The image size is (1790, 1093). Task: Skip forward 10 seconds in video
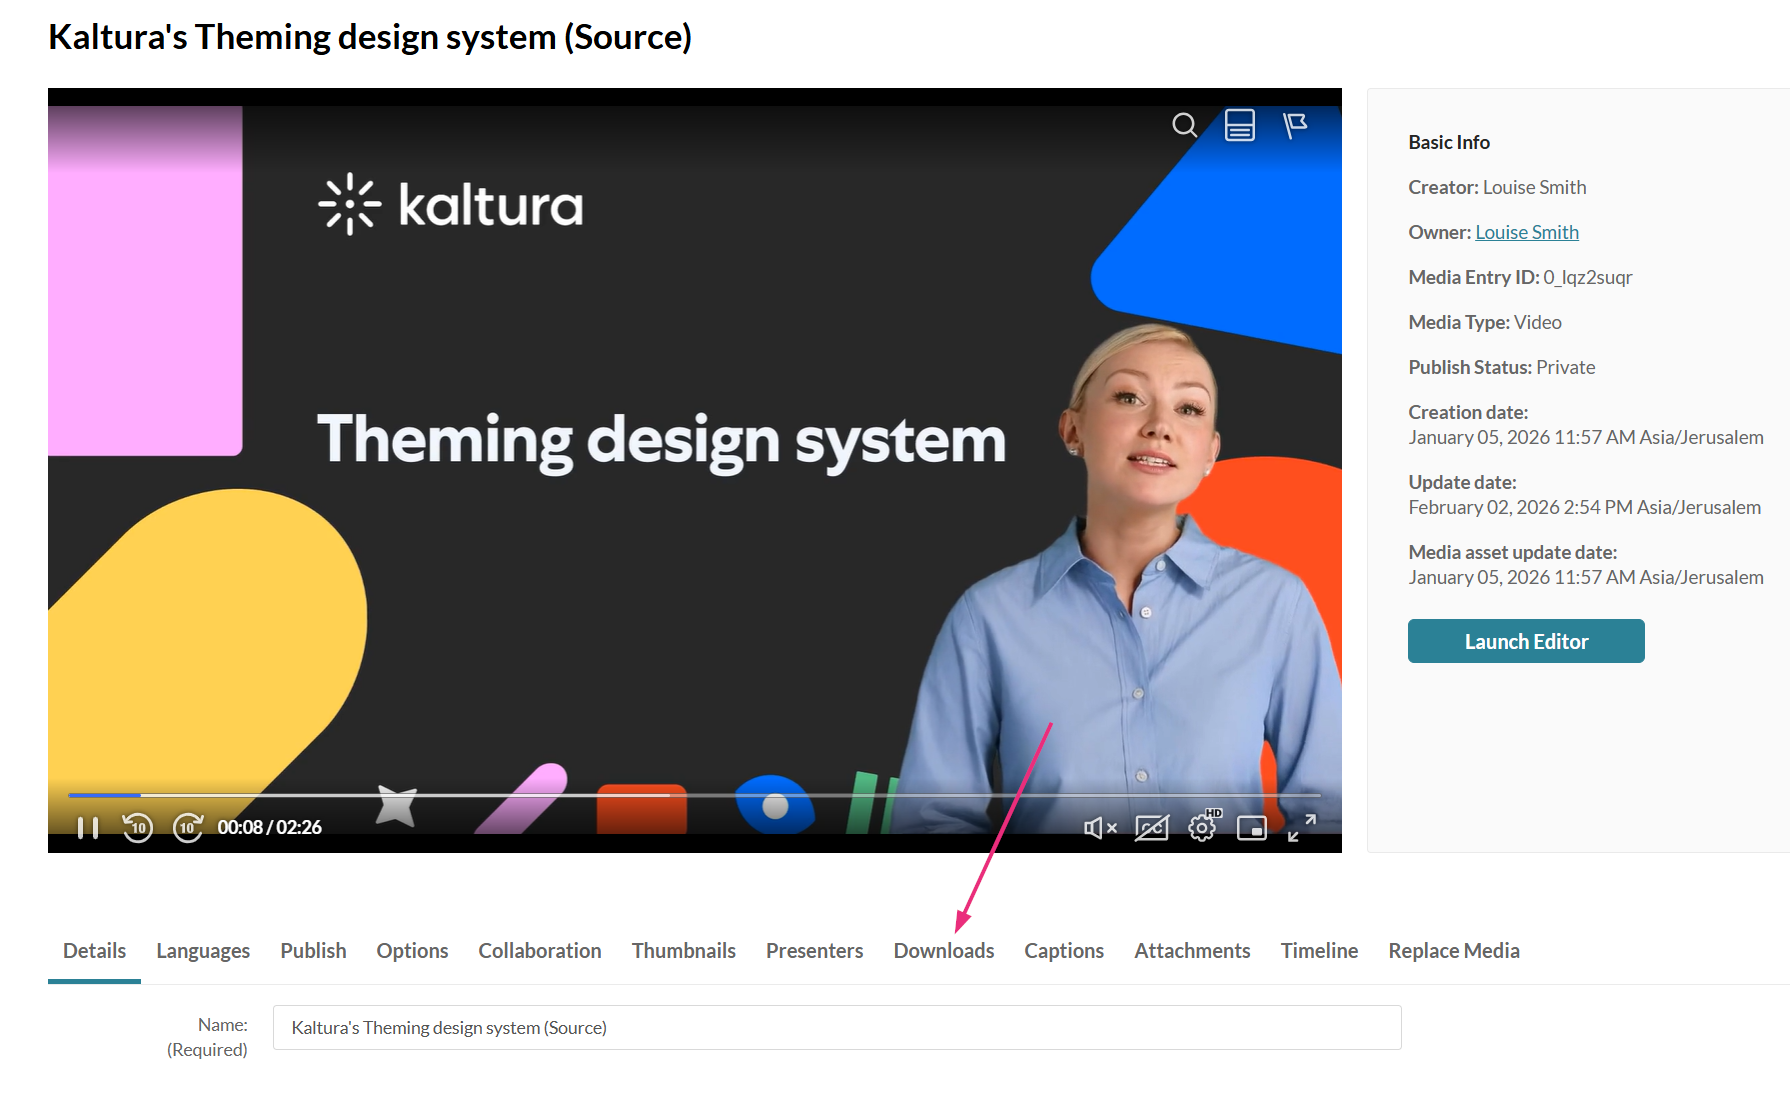point(188,828)
